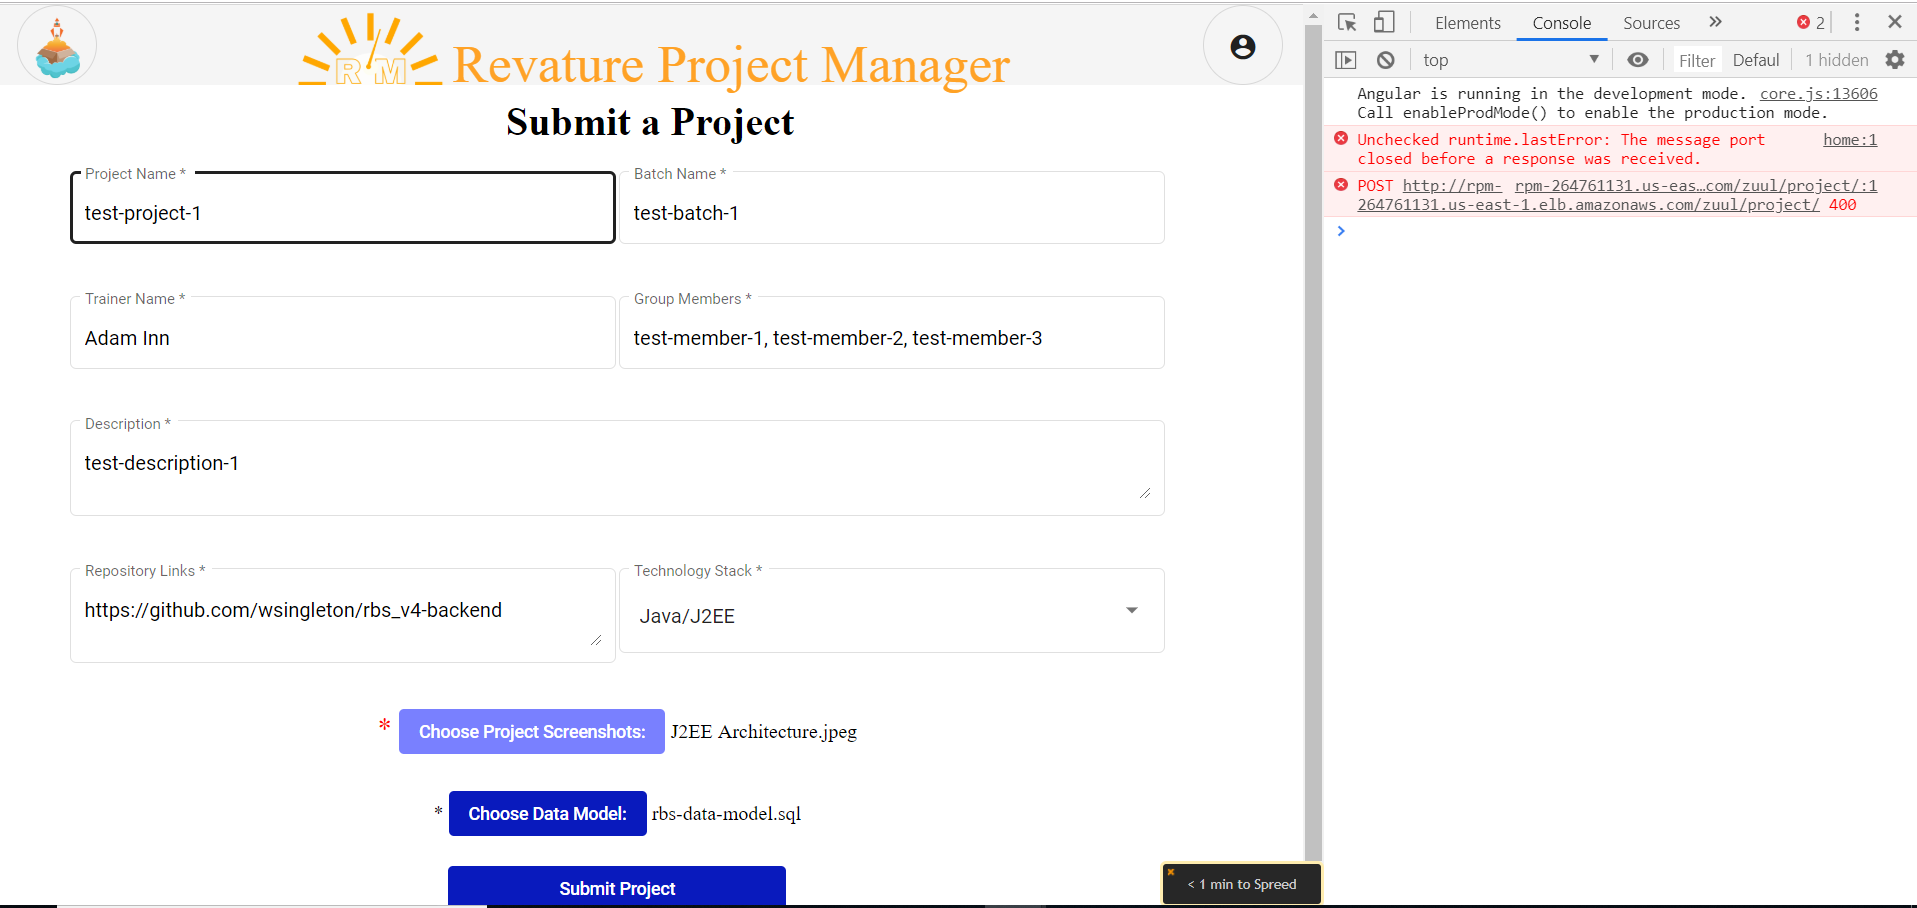This screenshot has height=908, width=1917.
Task: Open the Sources tab
Action: tap(1650, 22)
